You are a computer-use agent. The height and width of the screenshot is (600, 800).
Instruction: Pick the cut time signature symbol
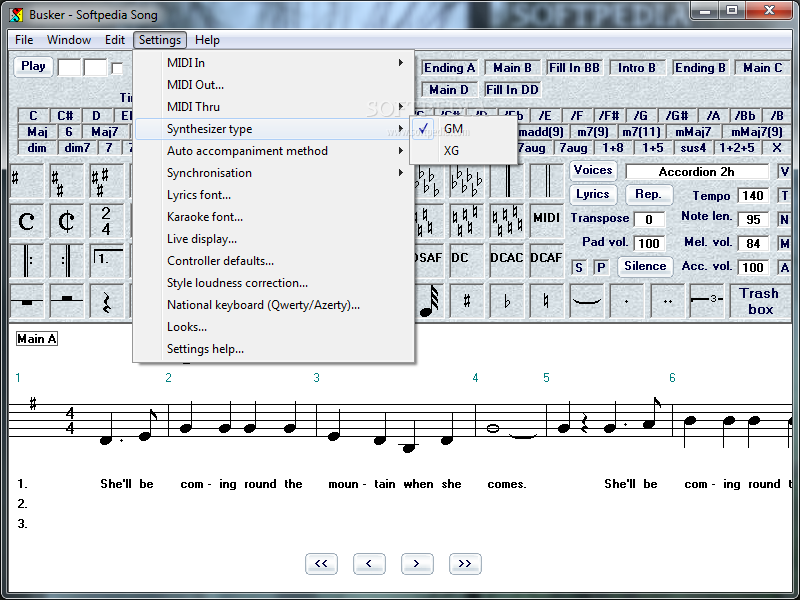(66, 221)
